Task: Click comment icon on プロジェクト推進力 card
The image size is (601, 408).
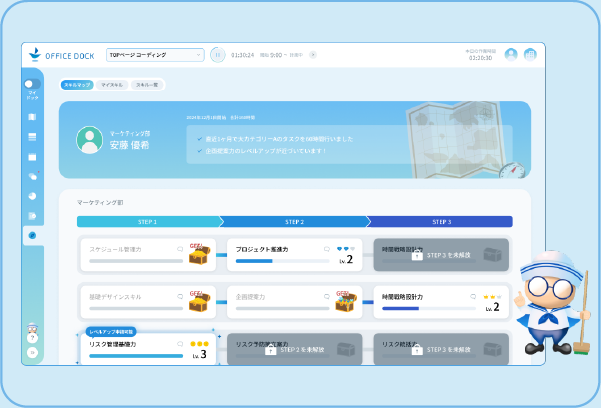Action: (327, 248)
